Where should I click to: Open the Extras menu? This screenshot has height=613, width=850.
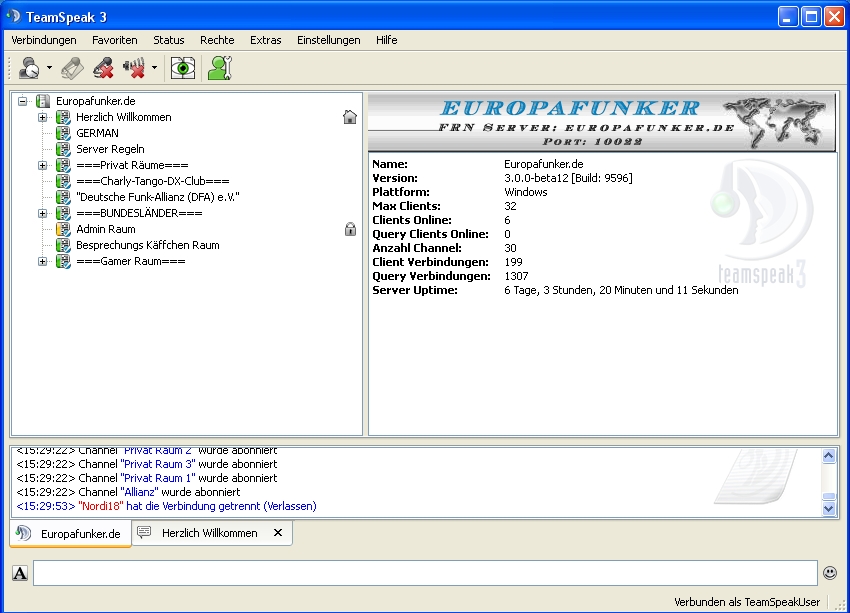pos(266,40)
